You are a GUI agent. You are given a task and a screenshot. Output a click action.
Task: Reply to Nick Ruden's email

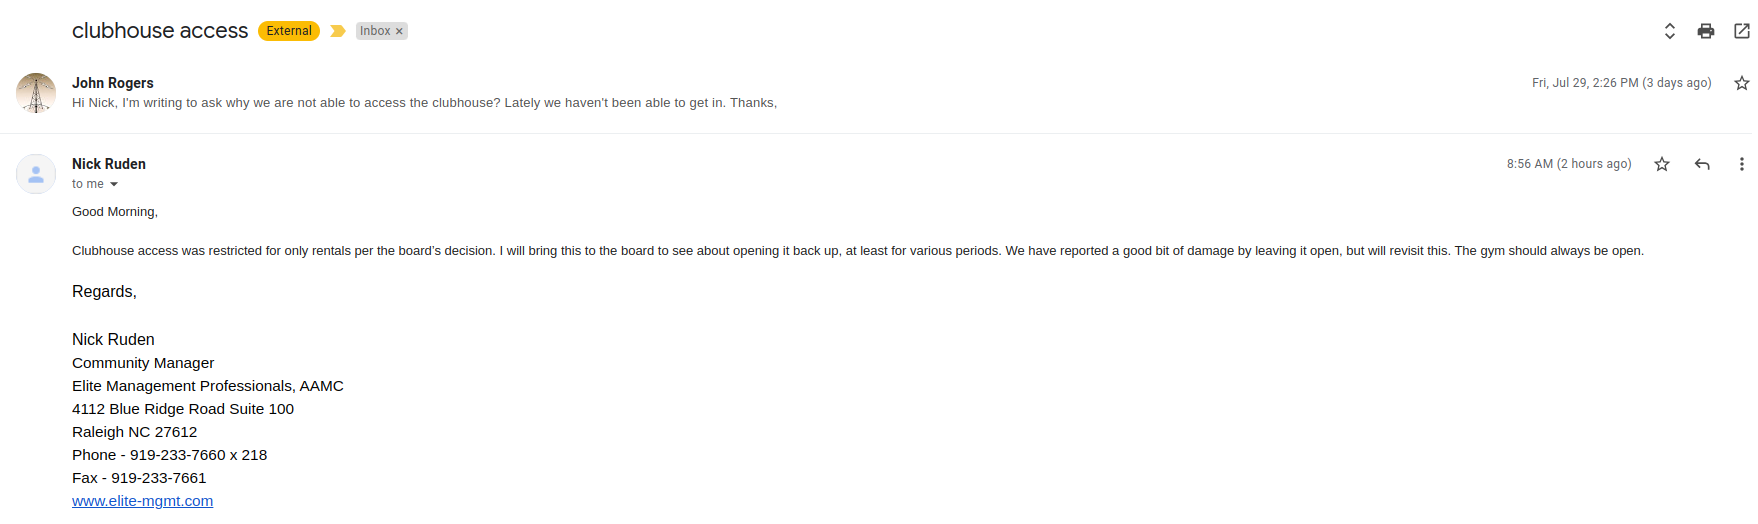click(x=1702, y=164)
